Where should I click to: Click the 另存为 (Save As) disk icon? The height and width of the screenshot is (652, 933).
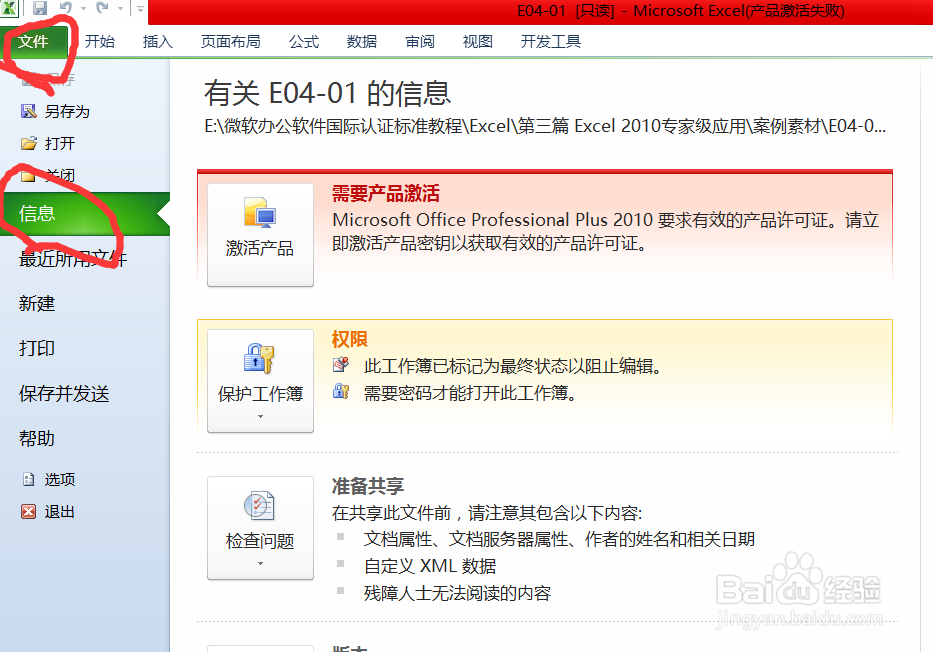click(x=27, y=110)
